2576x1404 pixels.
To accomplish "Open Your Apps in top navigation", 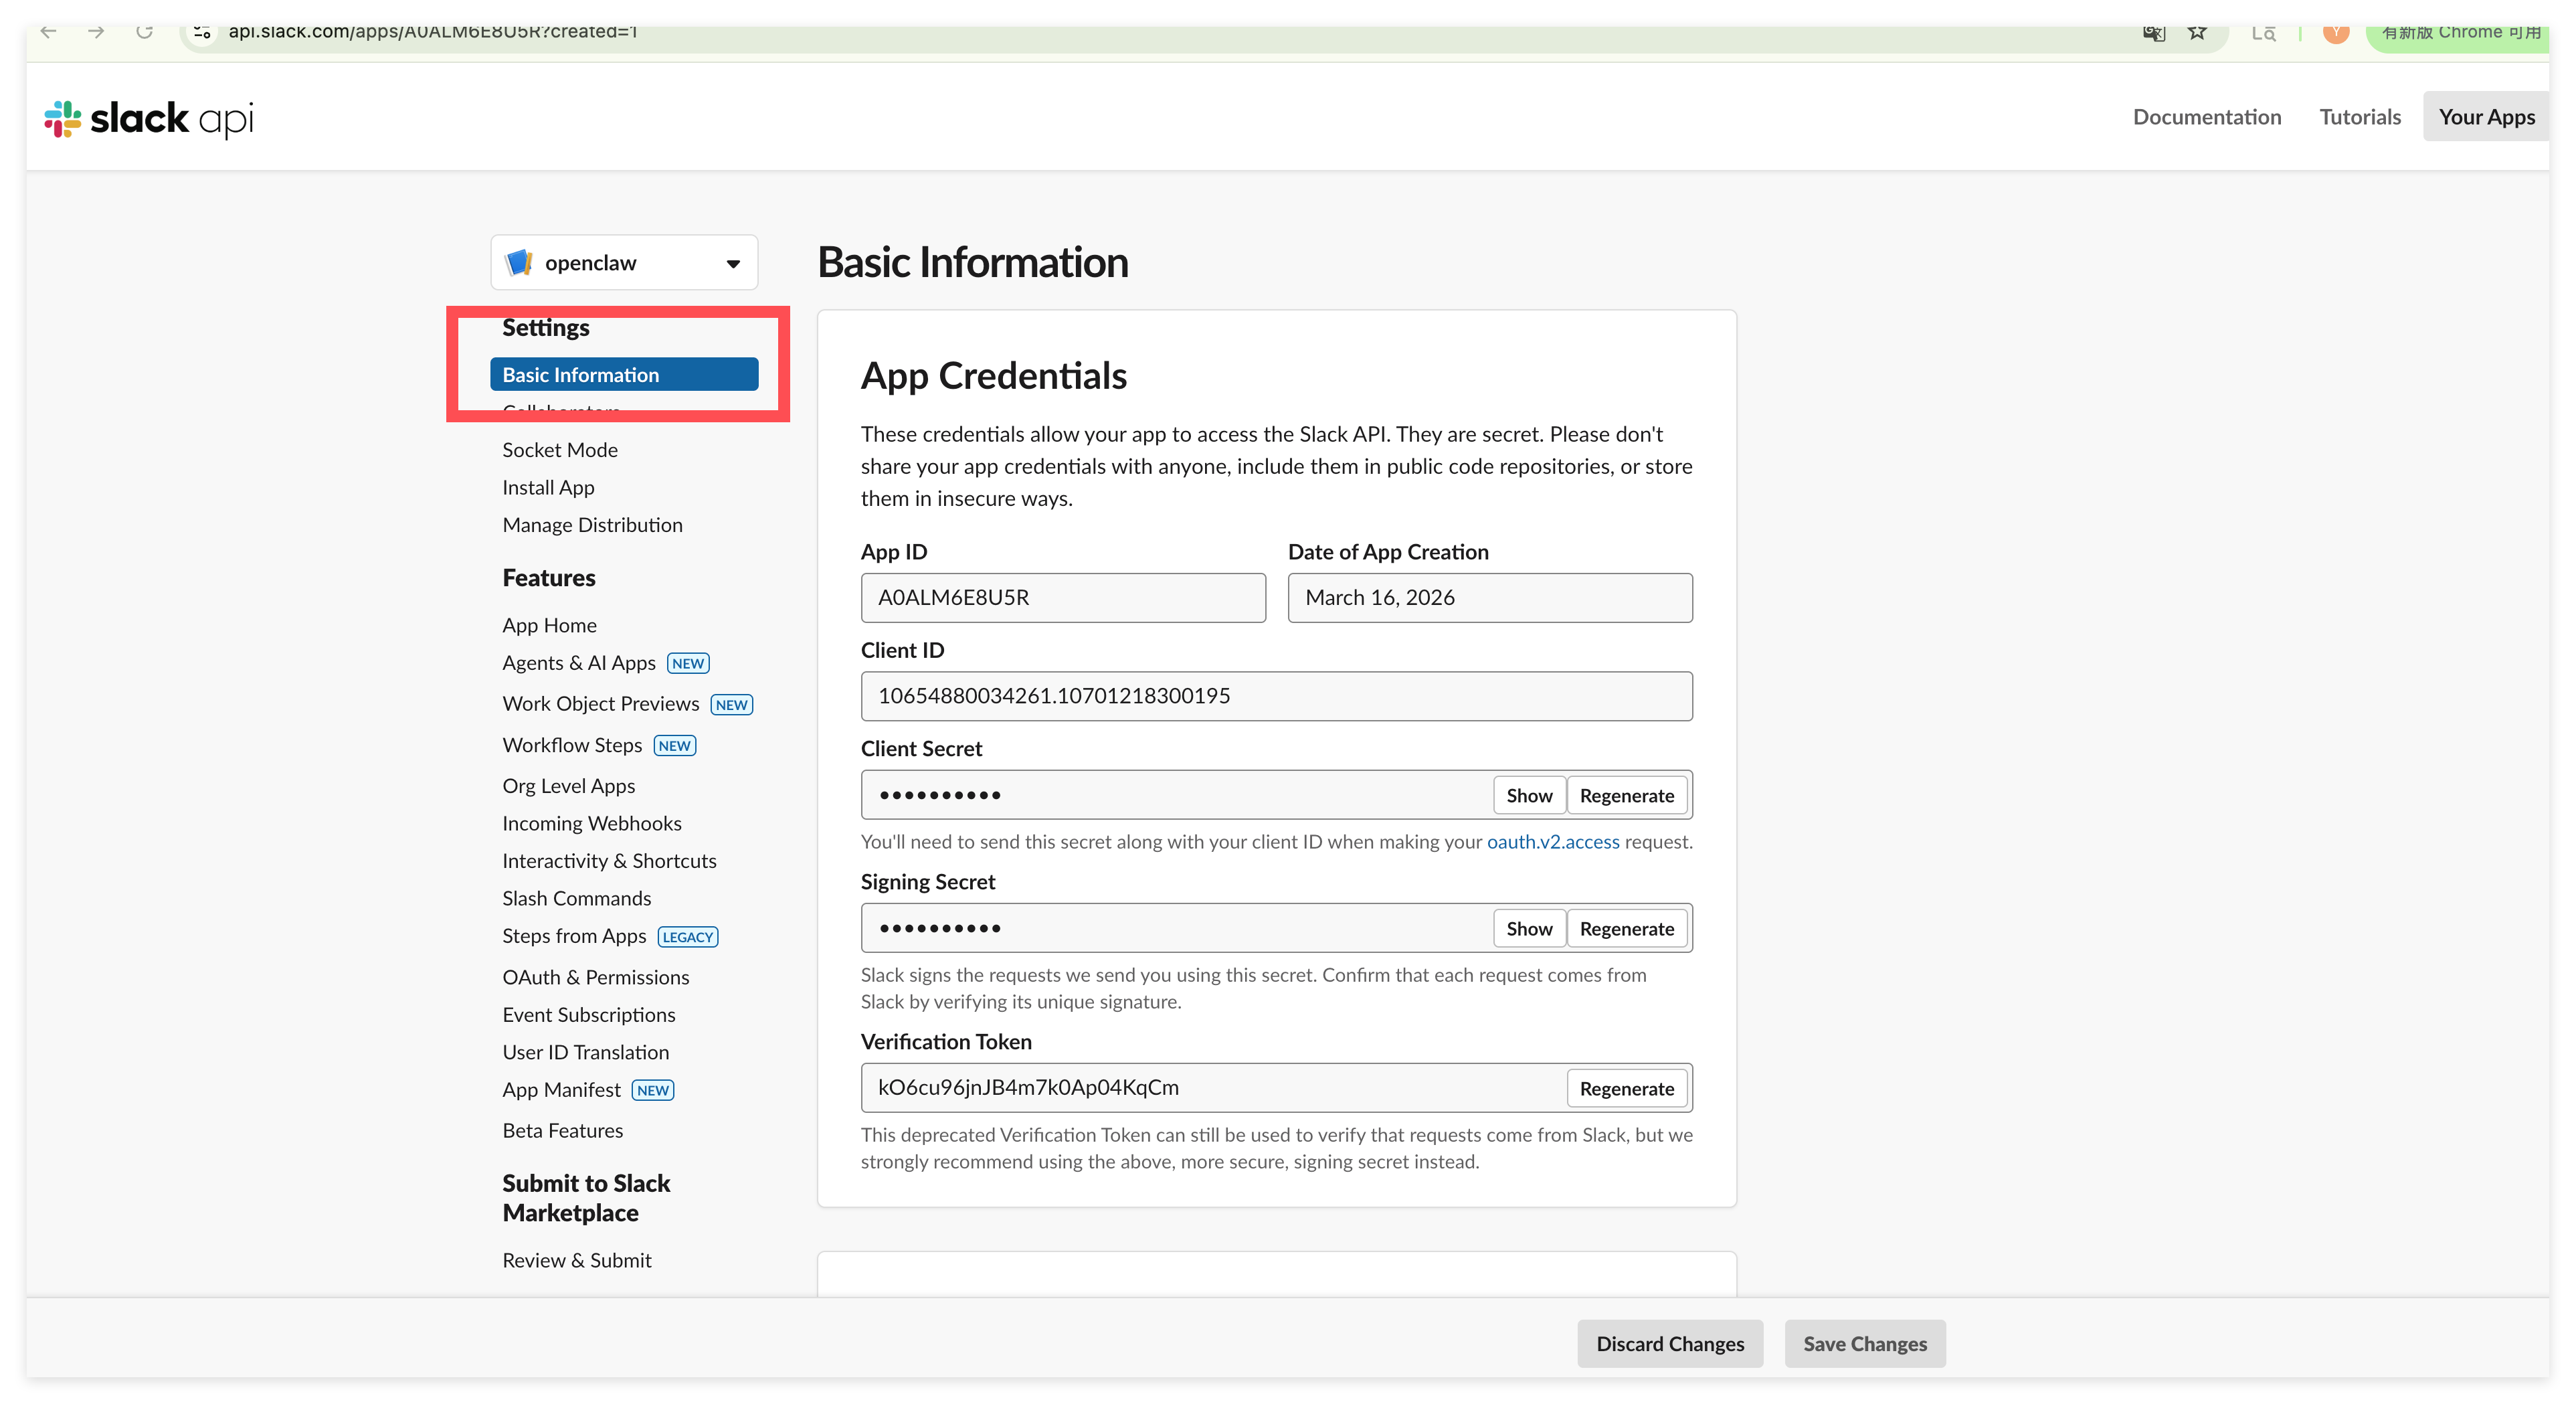I will (2485, 117).
